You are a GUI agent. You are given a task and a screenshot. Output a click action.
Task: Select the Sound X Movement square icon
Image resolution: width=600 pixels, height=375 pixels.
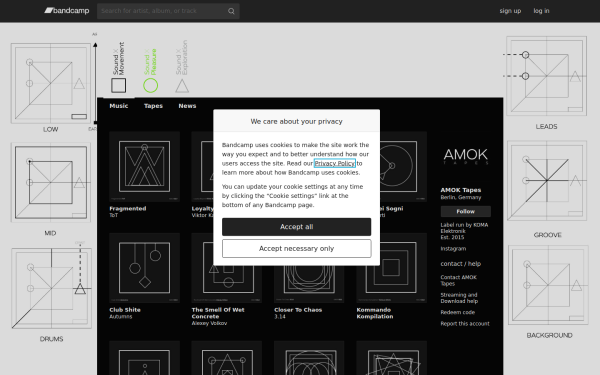(x=119, y=85)
